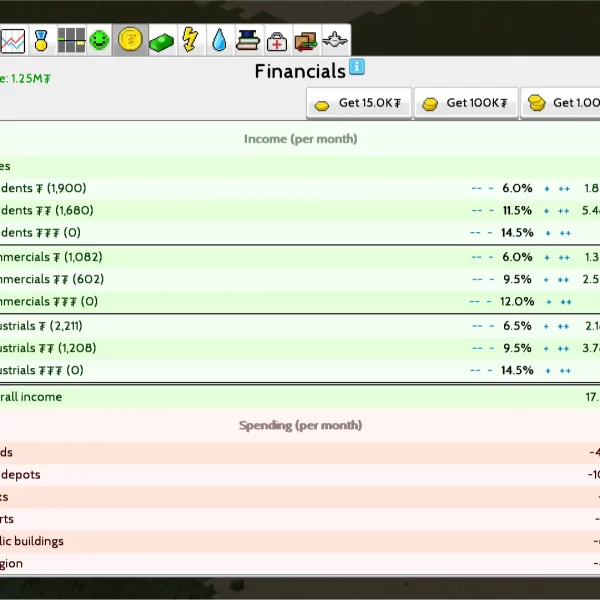Decrease the 11.5% tax with double minus

point(476,211)
